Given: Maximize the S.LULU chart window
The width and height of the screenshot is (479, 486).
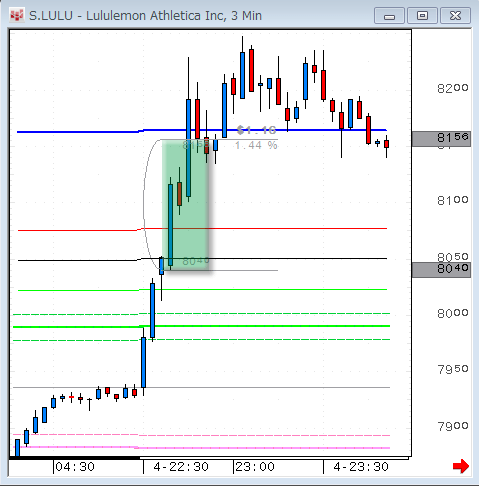Looking at the screenshot, I should point(422,16).
